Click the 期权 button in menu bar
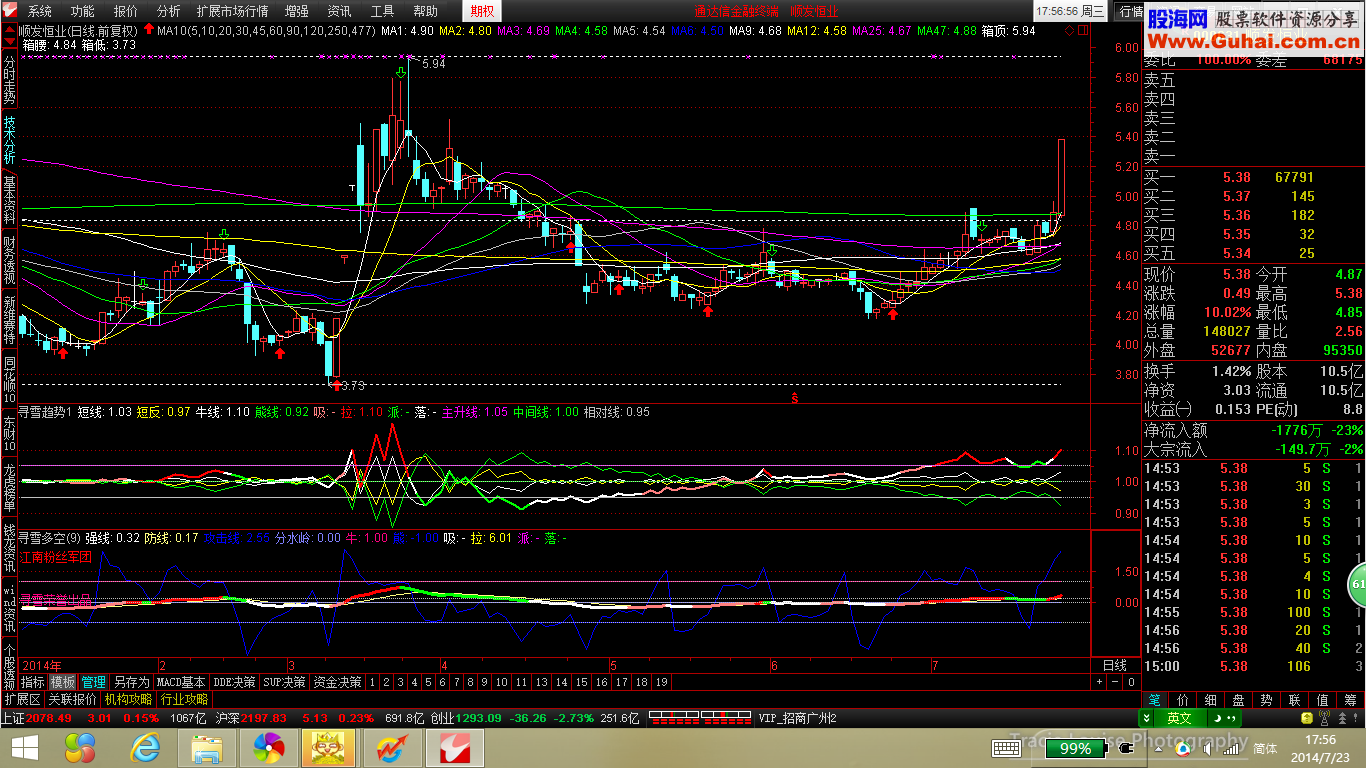1366x768 pixels. point(482,11)
